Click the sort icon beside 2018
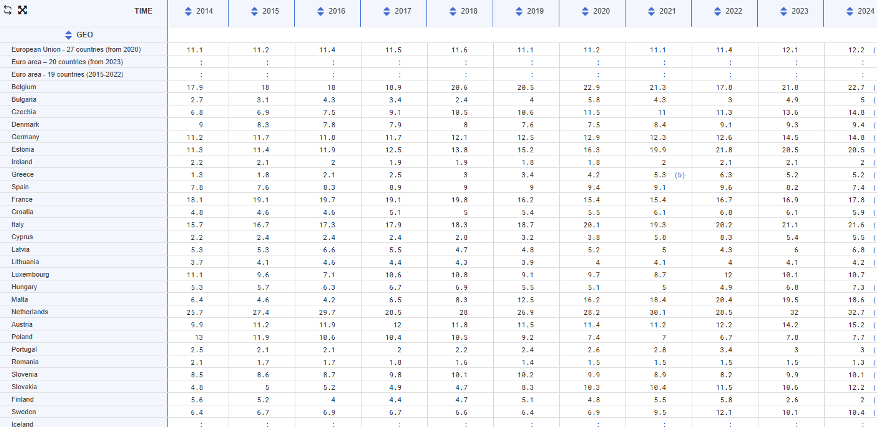 tap(453, 11)
